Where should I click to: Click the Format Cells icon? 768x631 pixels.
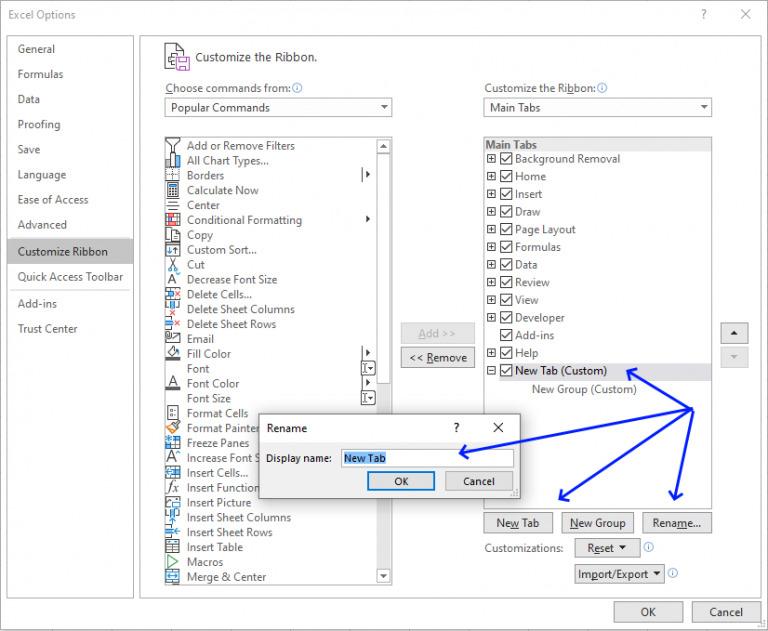point(172,413)
